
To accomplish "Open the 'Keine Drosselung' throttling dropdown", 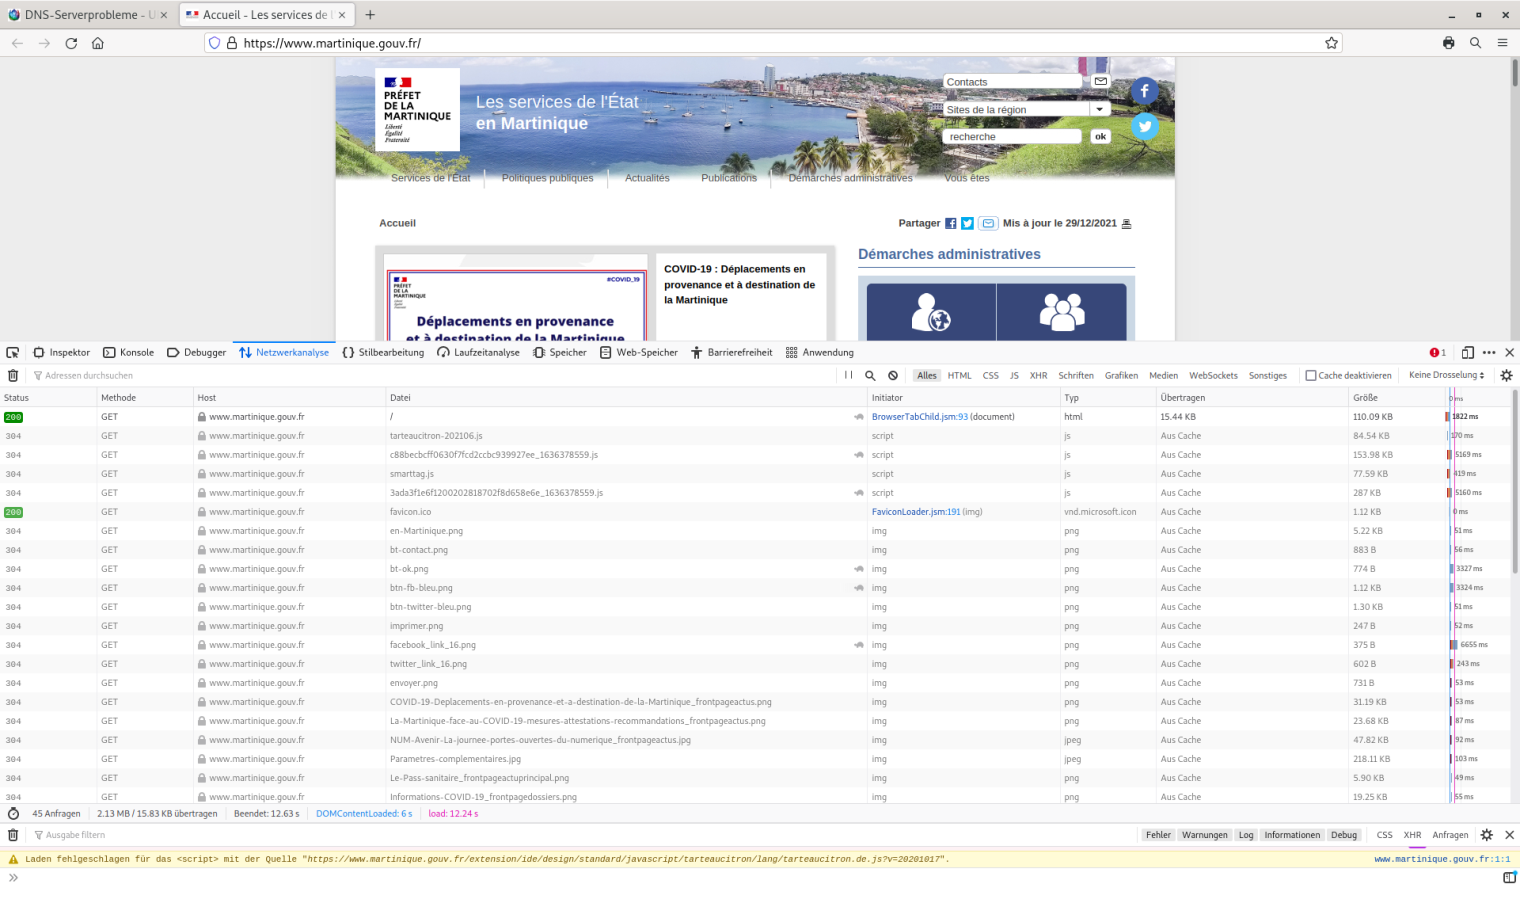I will coord(1446,376).
